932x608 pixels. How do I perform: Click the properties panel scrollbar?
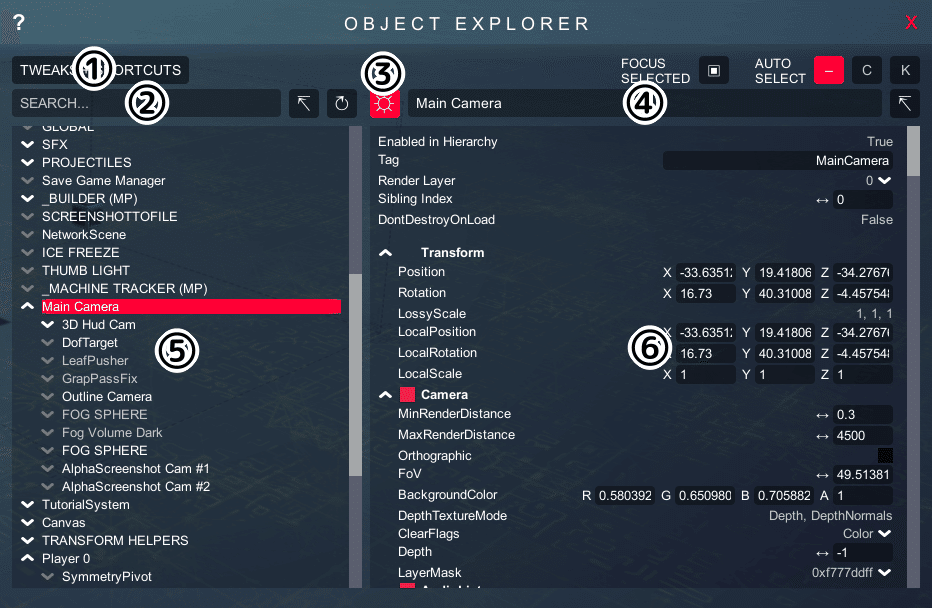pos(914,151)
